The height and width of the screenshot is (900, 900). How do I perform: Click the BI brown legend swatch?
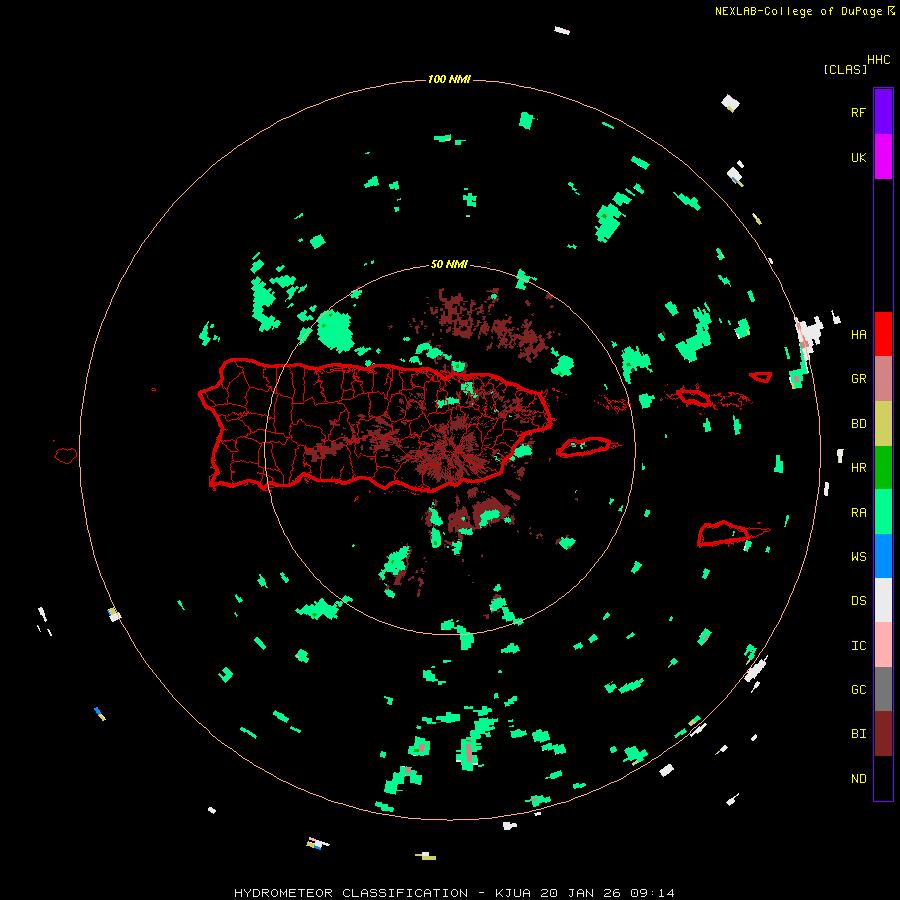click(883, 734)
